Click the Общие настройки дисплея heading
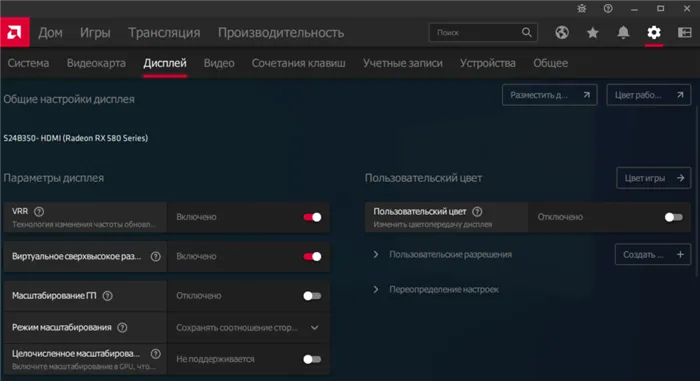This screenshot has height=381, width=700. coord(69,99)
